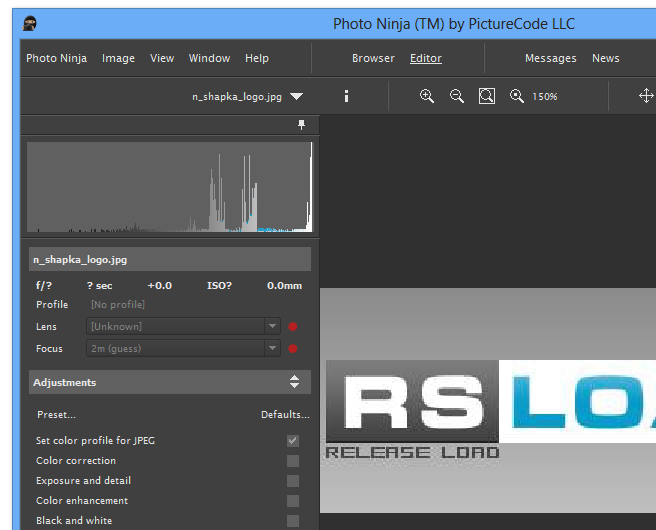Viewport: 656px width, 530px height.
Task: Click the zoom out magnifier icon
Action: point(456,96)
